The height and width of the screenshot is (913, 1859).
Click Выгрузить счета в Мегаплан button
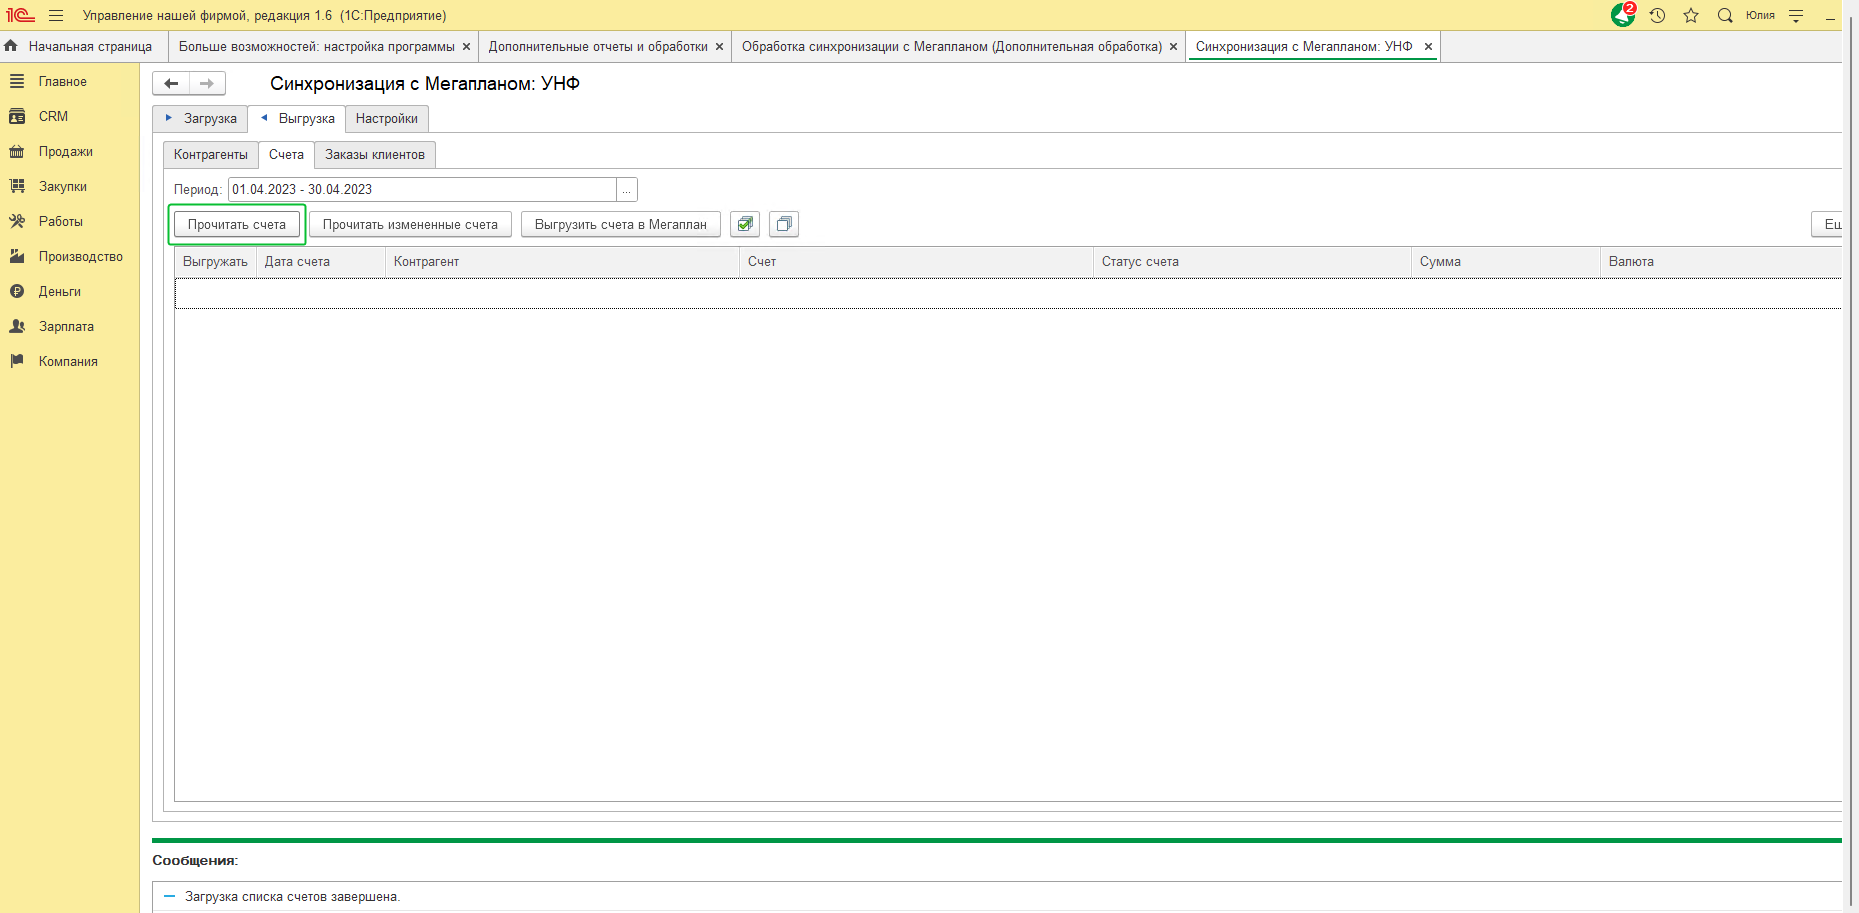(621, 224)
